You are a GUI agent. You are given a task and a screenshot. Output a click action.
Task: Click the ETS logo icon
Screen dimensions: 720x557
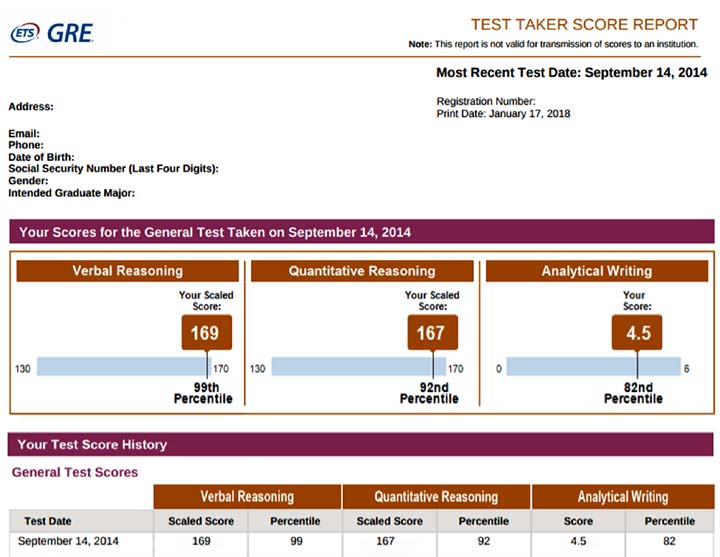tap(25, 33)
